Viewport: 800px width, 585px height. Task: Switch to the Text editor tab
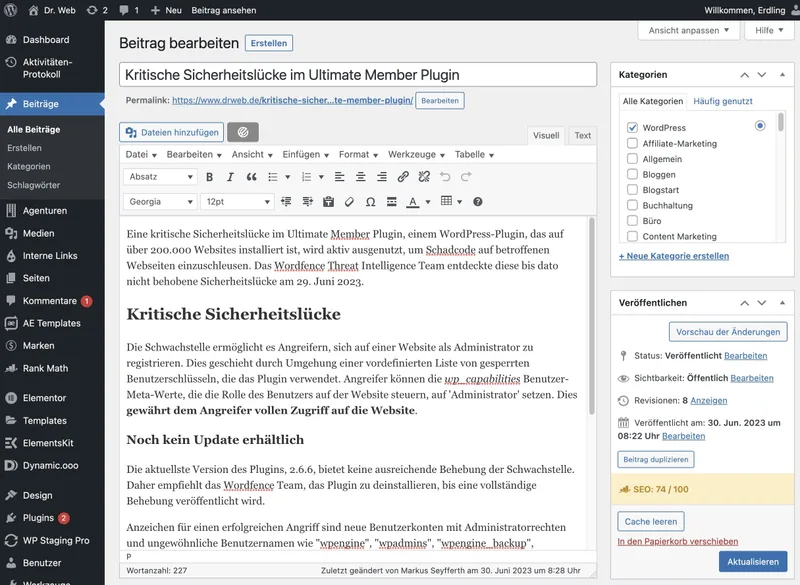[582, 135]
